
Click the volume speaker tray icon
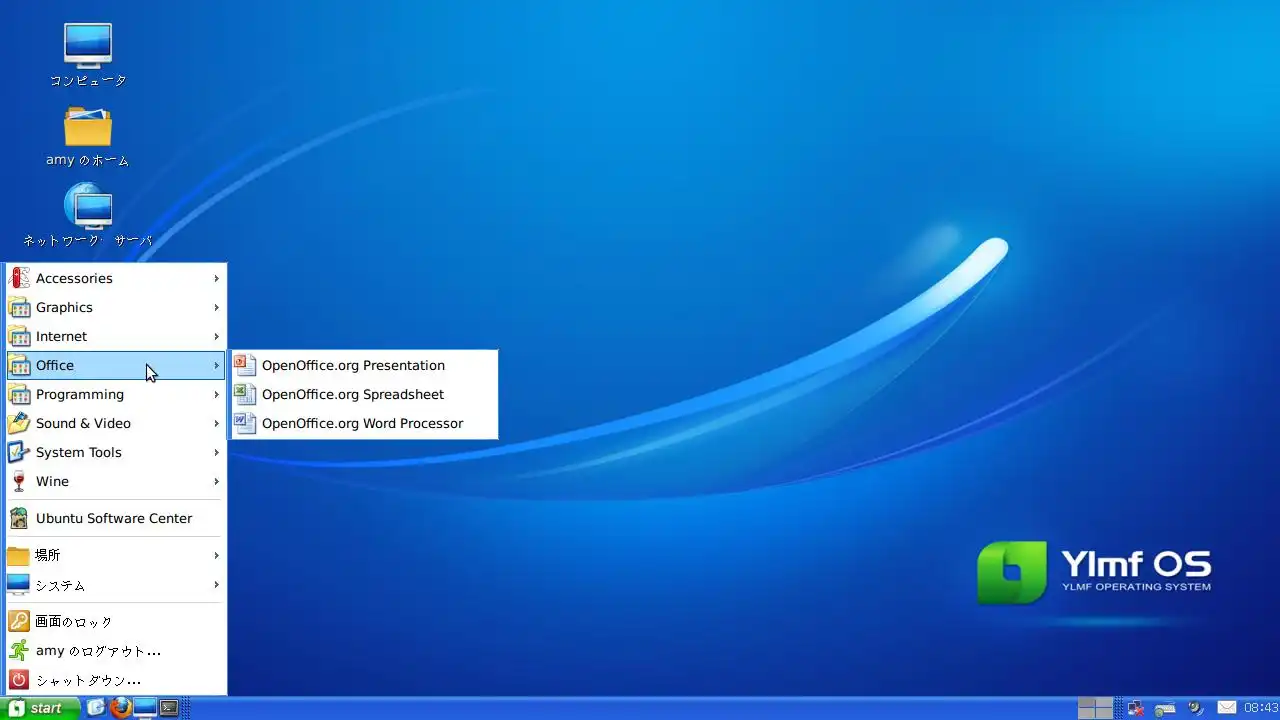[x=1195, y=708]
